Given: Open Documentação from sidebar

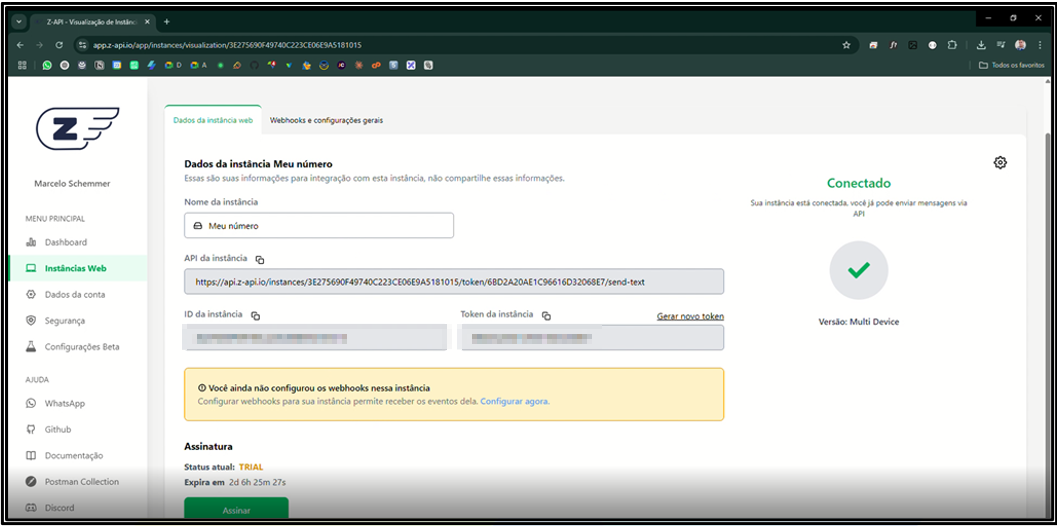Looking at the screenshot, I should click(x=73, y=456).
